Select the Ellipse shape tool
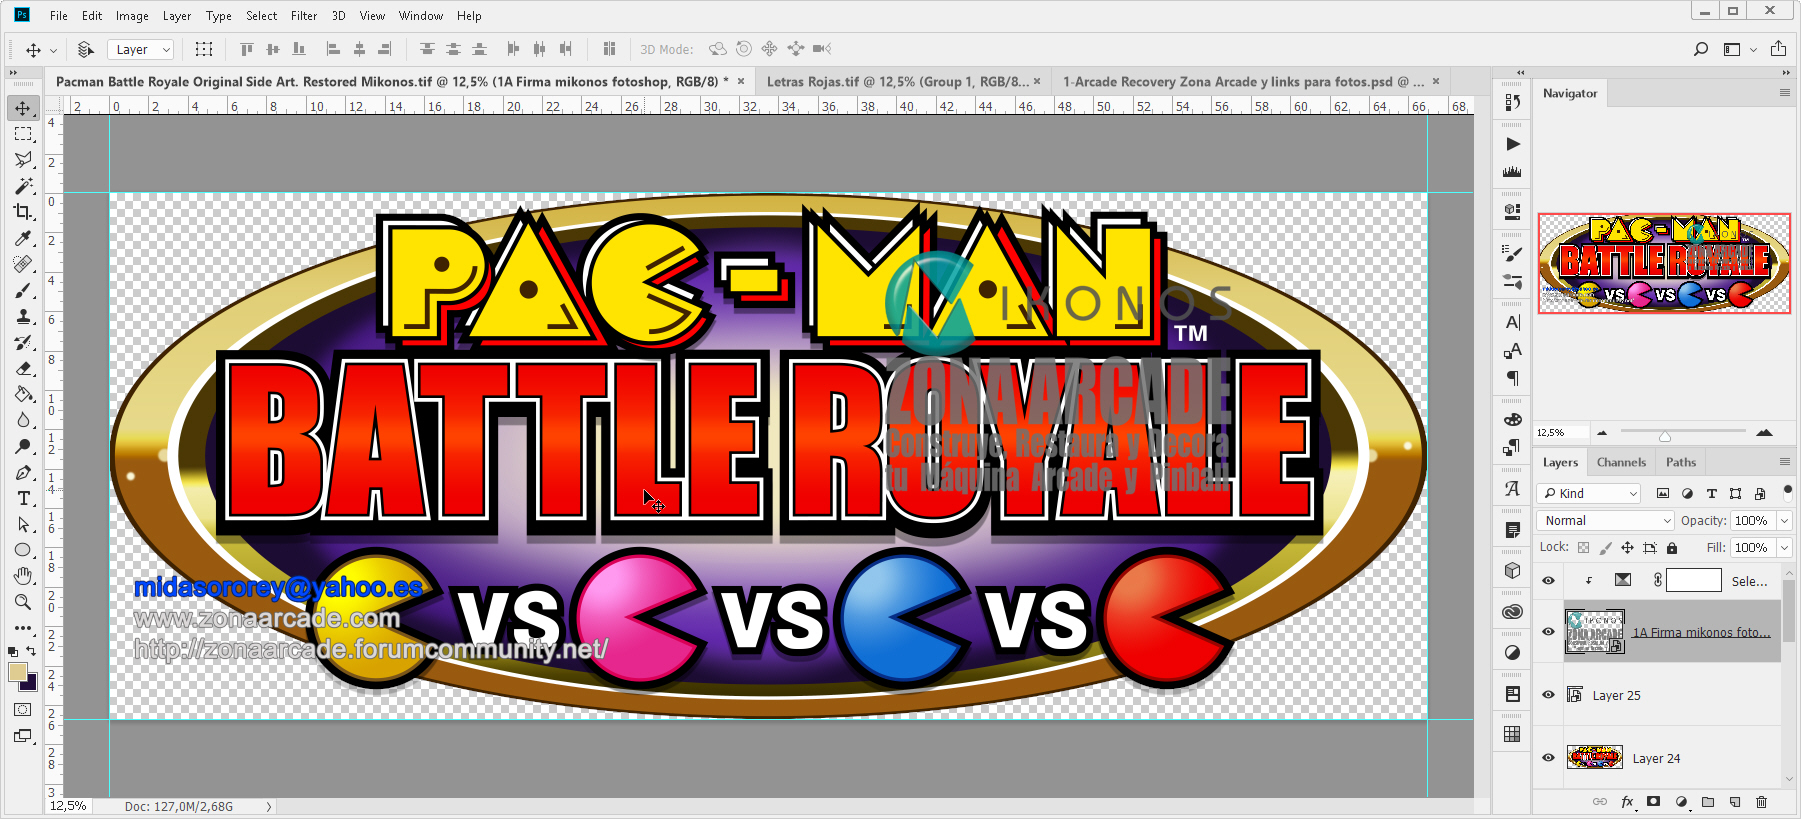The height and width of the screenshot is (819, 1801). [x=23, y=550]
